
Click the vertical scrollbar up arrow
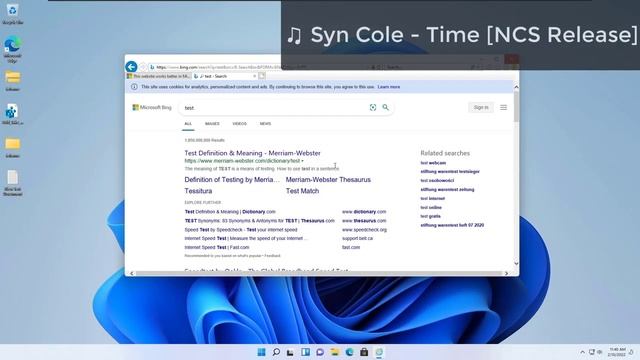click(516, 87)
